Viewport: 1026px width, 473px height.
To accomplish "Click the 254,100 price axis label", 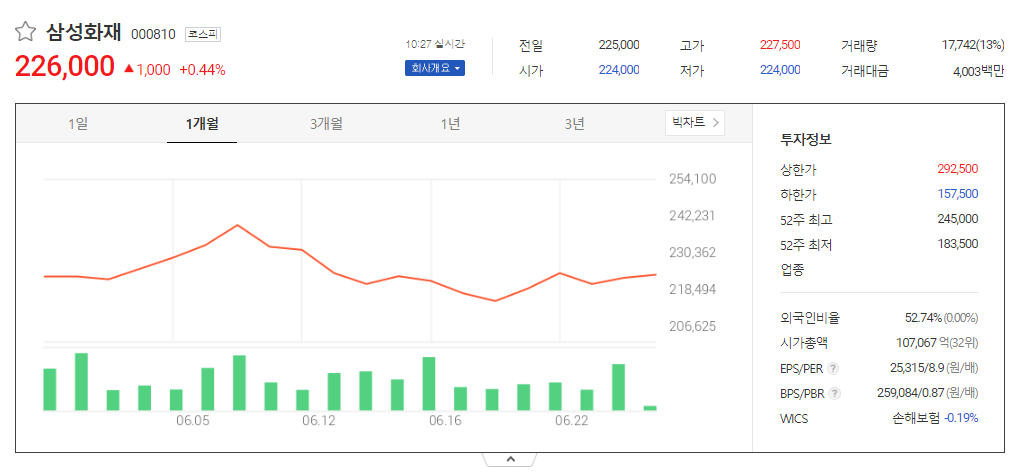I will click(693, 179).
